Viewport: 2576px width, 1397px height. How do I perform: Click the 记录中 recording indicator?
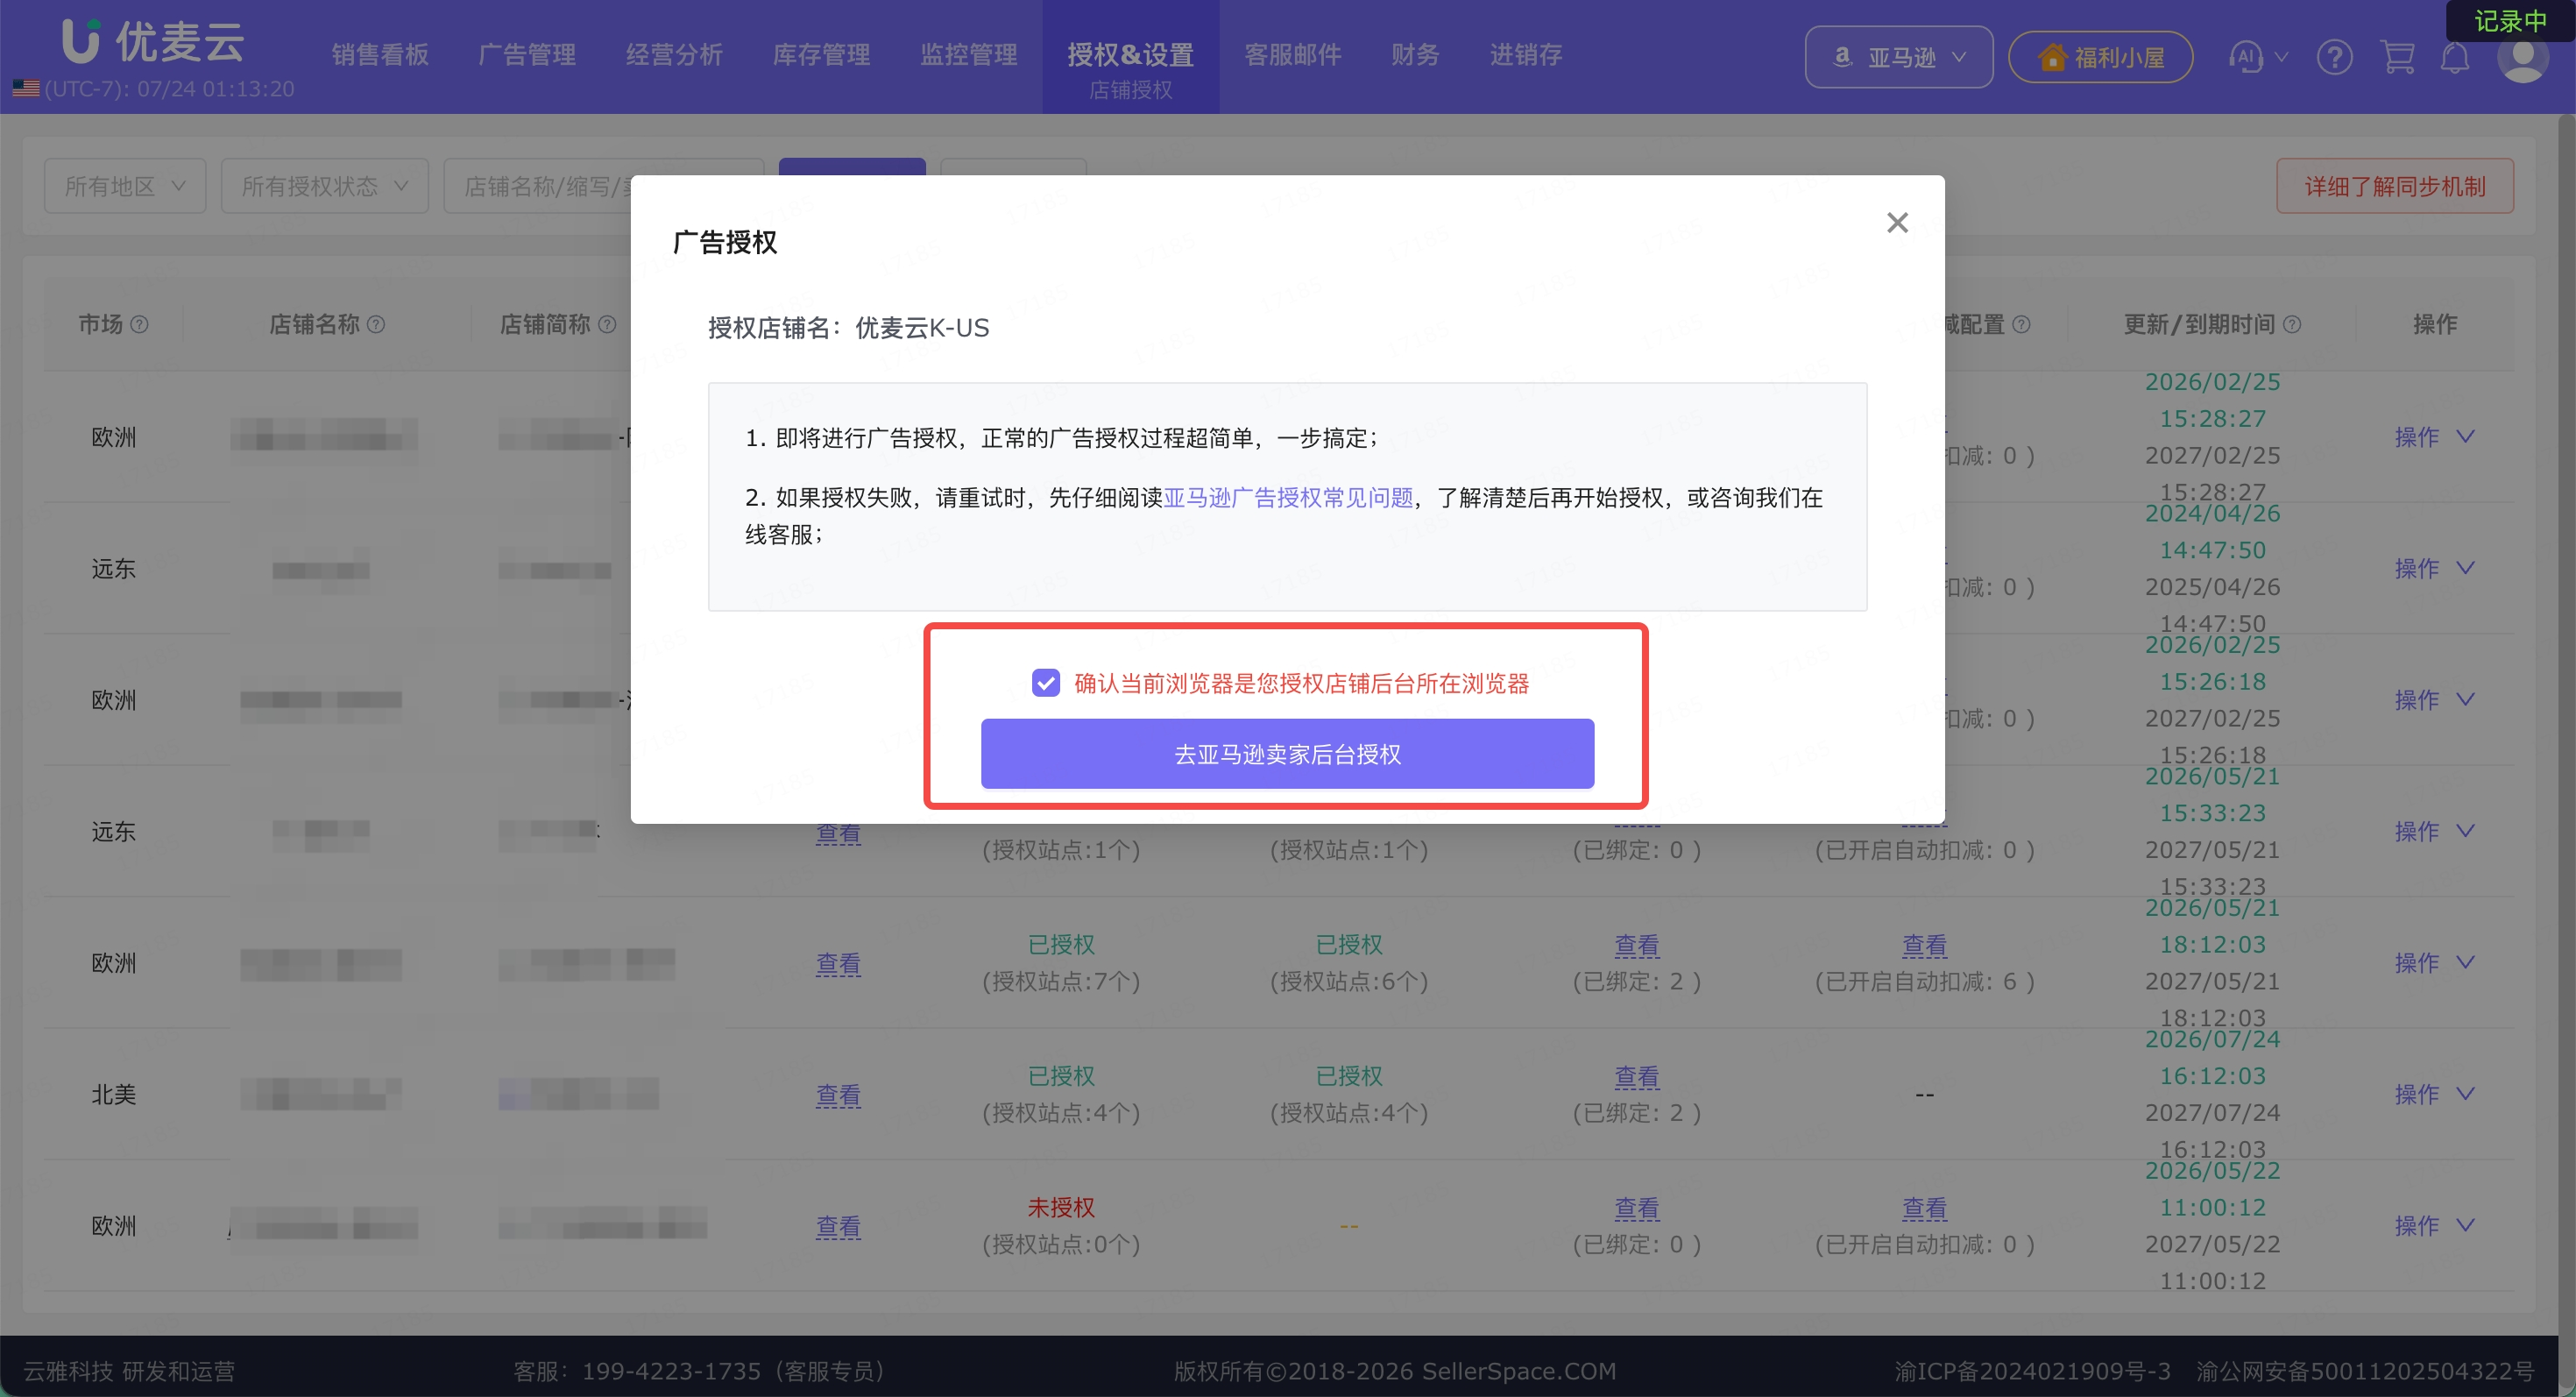tap(2510, 21)
